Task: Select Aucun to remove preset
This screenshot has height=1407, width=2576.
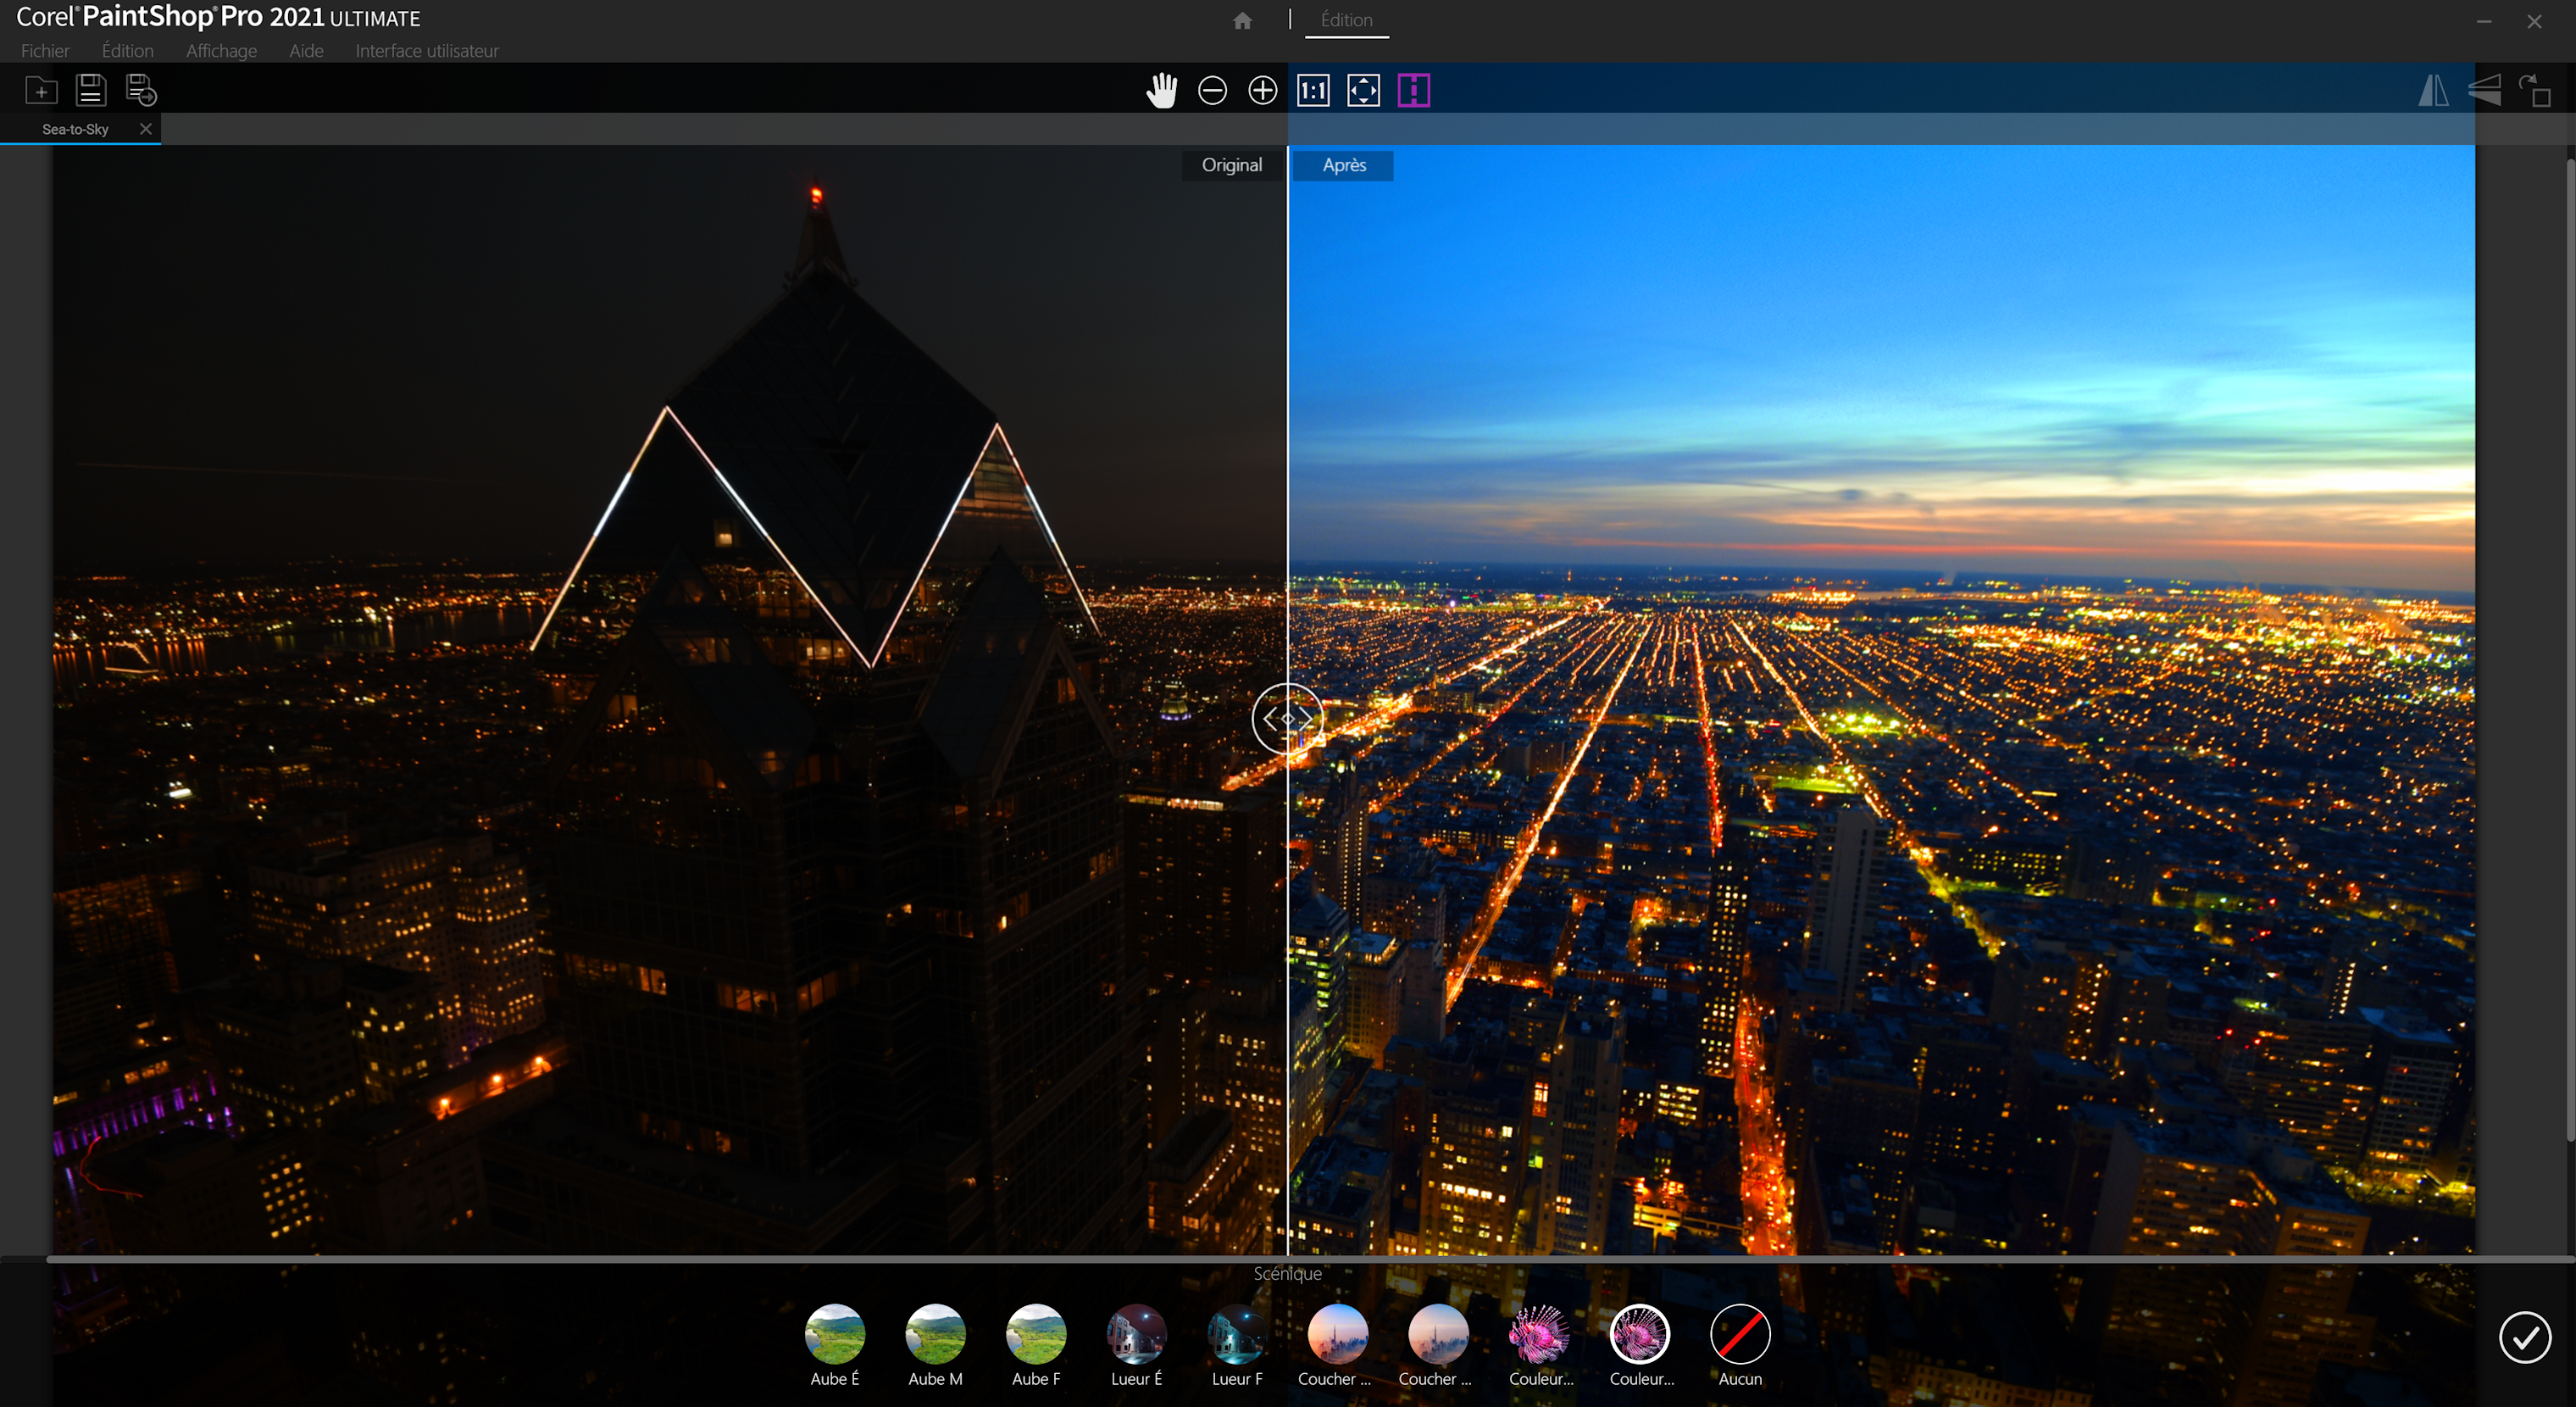Action: [x=1740, y=1335]
